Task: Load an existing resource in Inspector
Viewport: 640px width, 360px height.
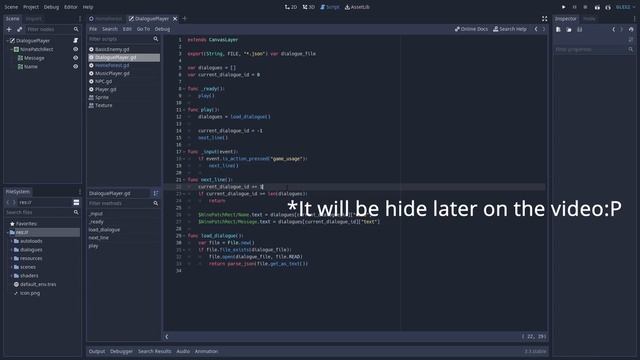Action: click(x=569, y=29)
